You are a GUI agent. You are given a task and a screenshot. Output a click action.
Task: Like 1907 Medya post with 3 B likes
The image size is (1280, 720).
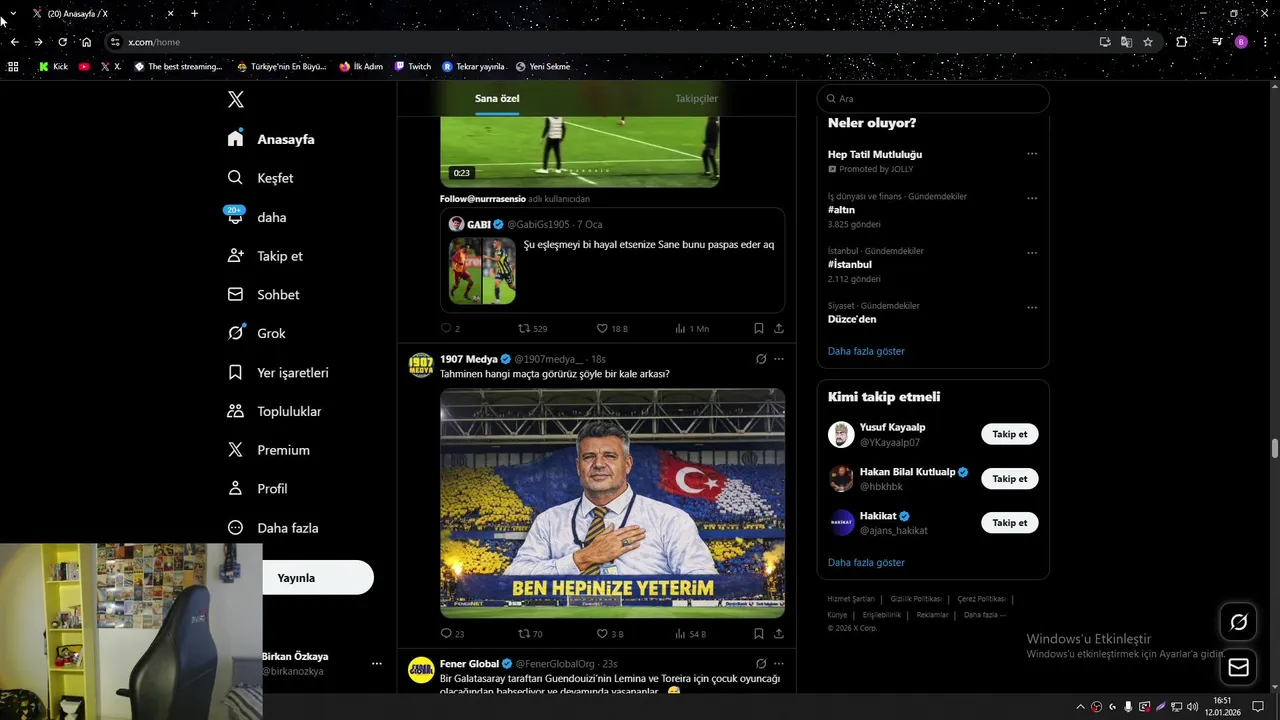coord(610,634)
